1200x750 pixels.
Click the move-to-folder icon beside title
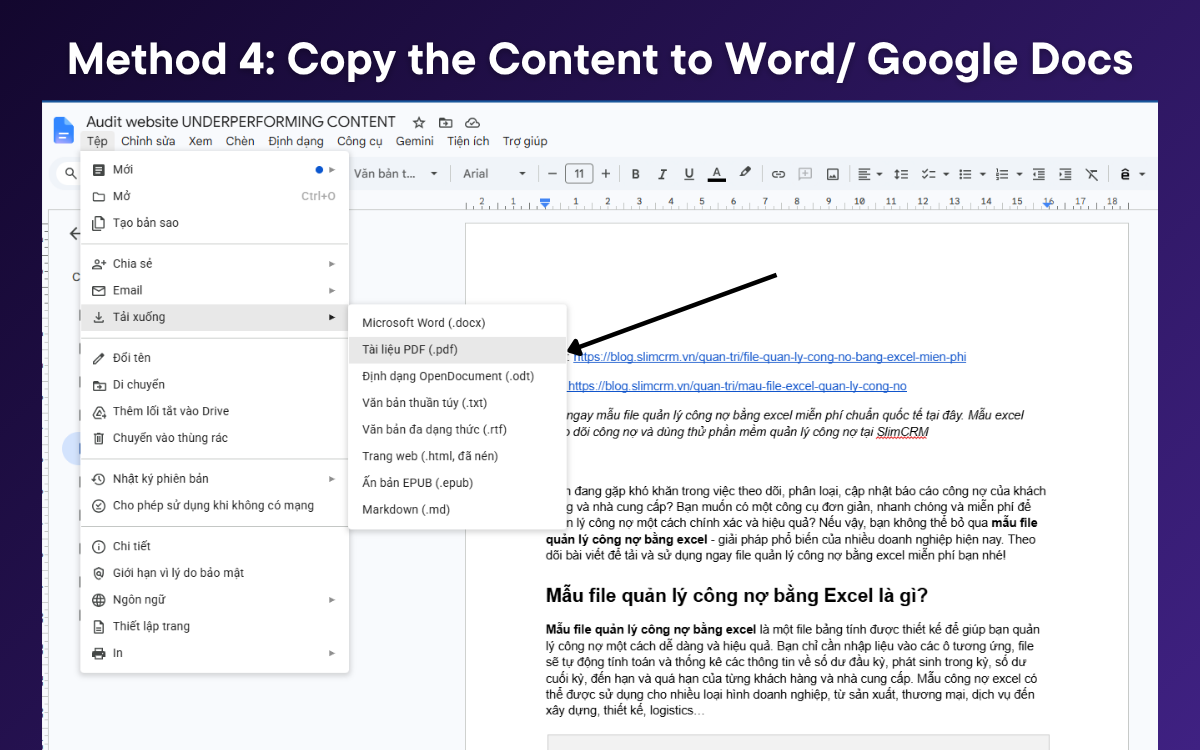pos(446,122)
